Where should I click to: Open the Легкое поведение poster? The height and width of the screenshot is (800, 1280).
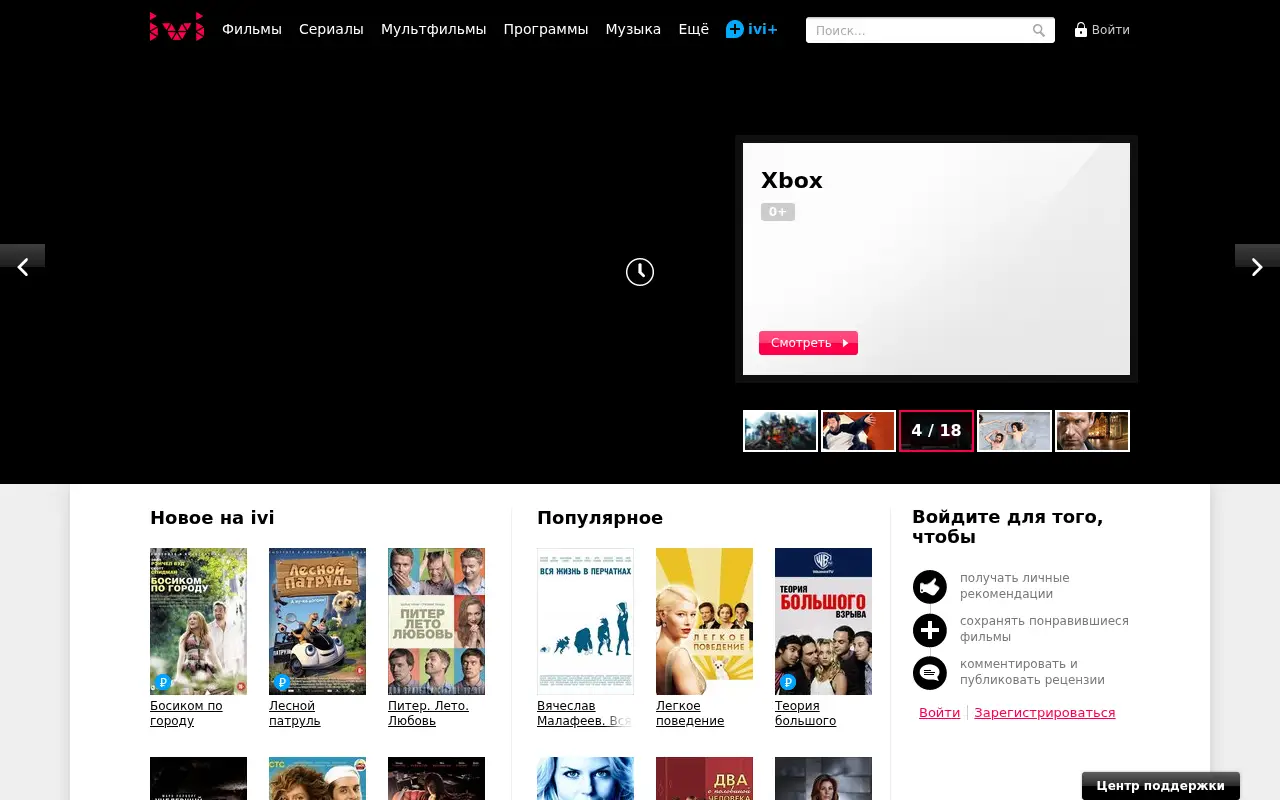pos(704,621)
